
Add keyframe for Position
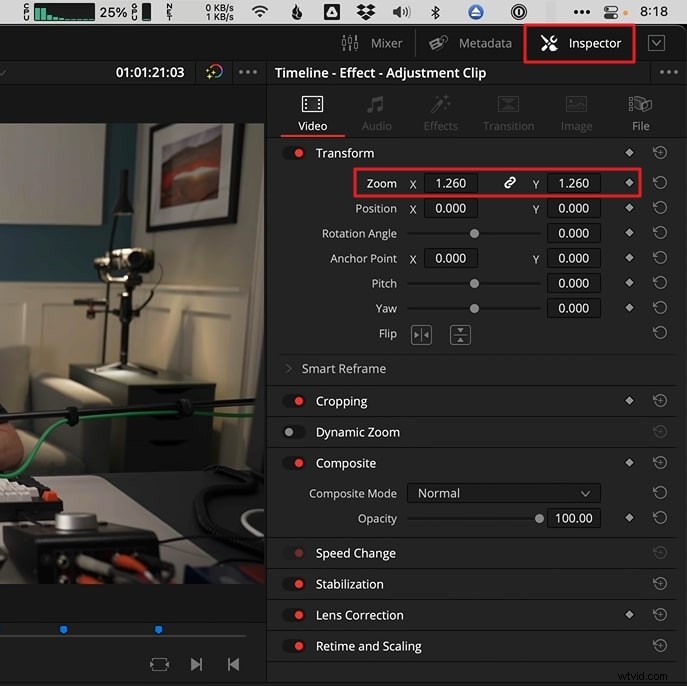tap(629, 208)
